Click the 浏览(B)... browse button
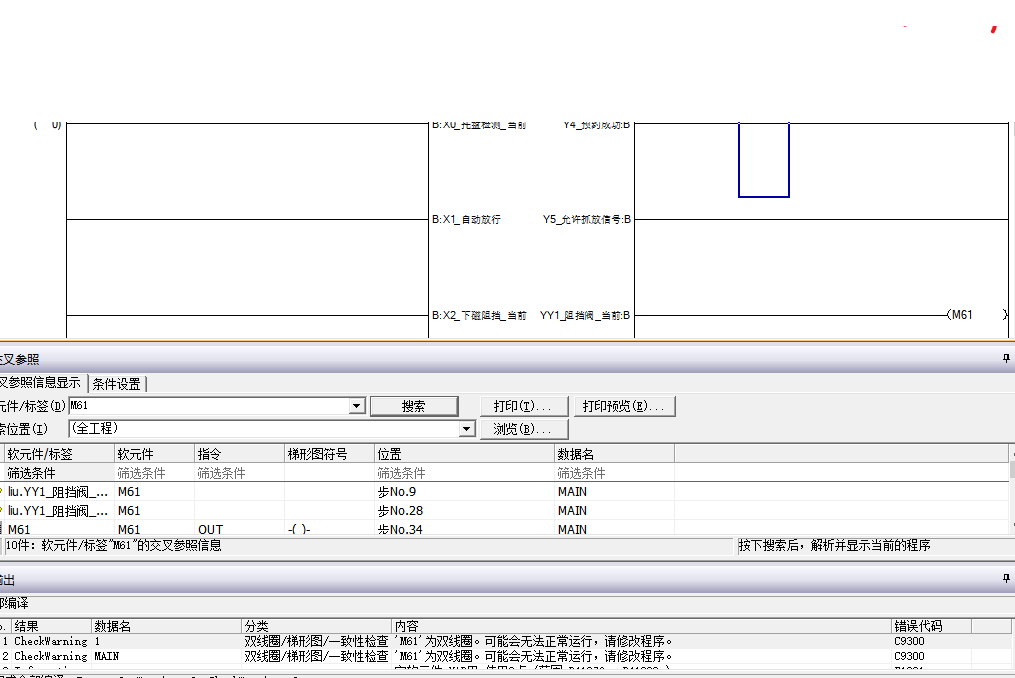Image resolution: width=1015 pixels, height=678 pixels. [522, 429]
